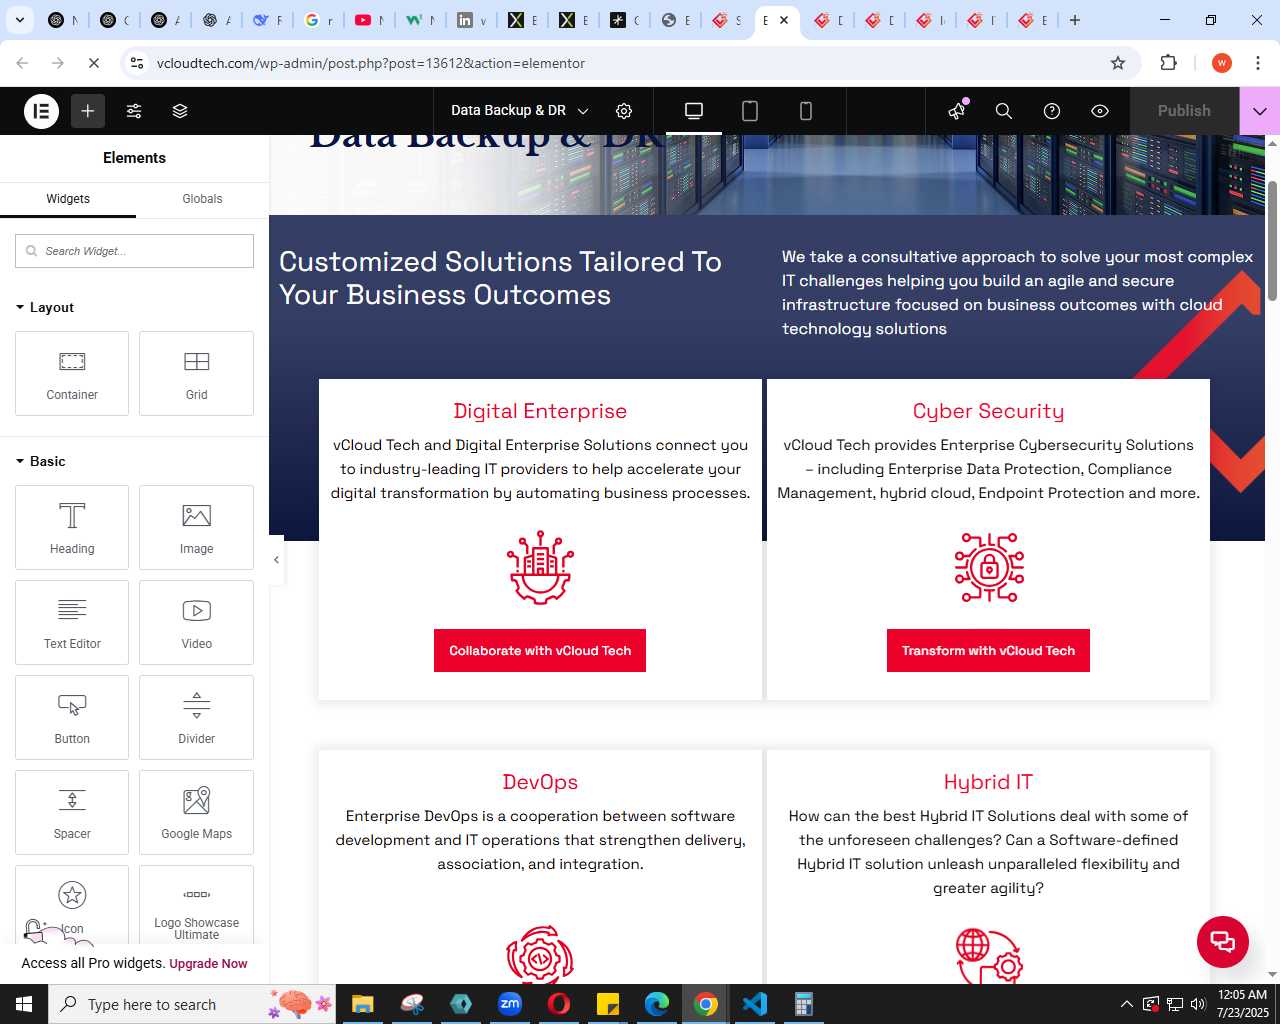Click the Add Element plus button
The width and height of the screenshot is (1280, 1024).
click(x=88, y=111)
